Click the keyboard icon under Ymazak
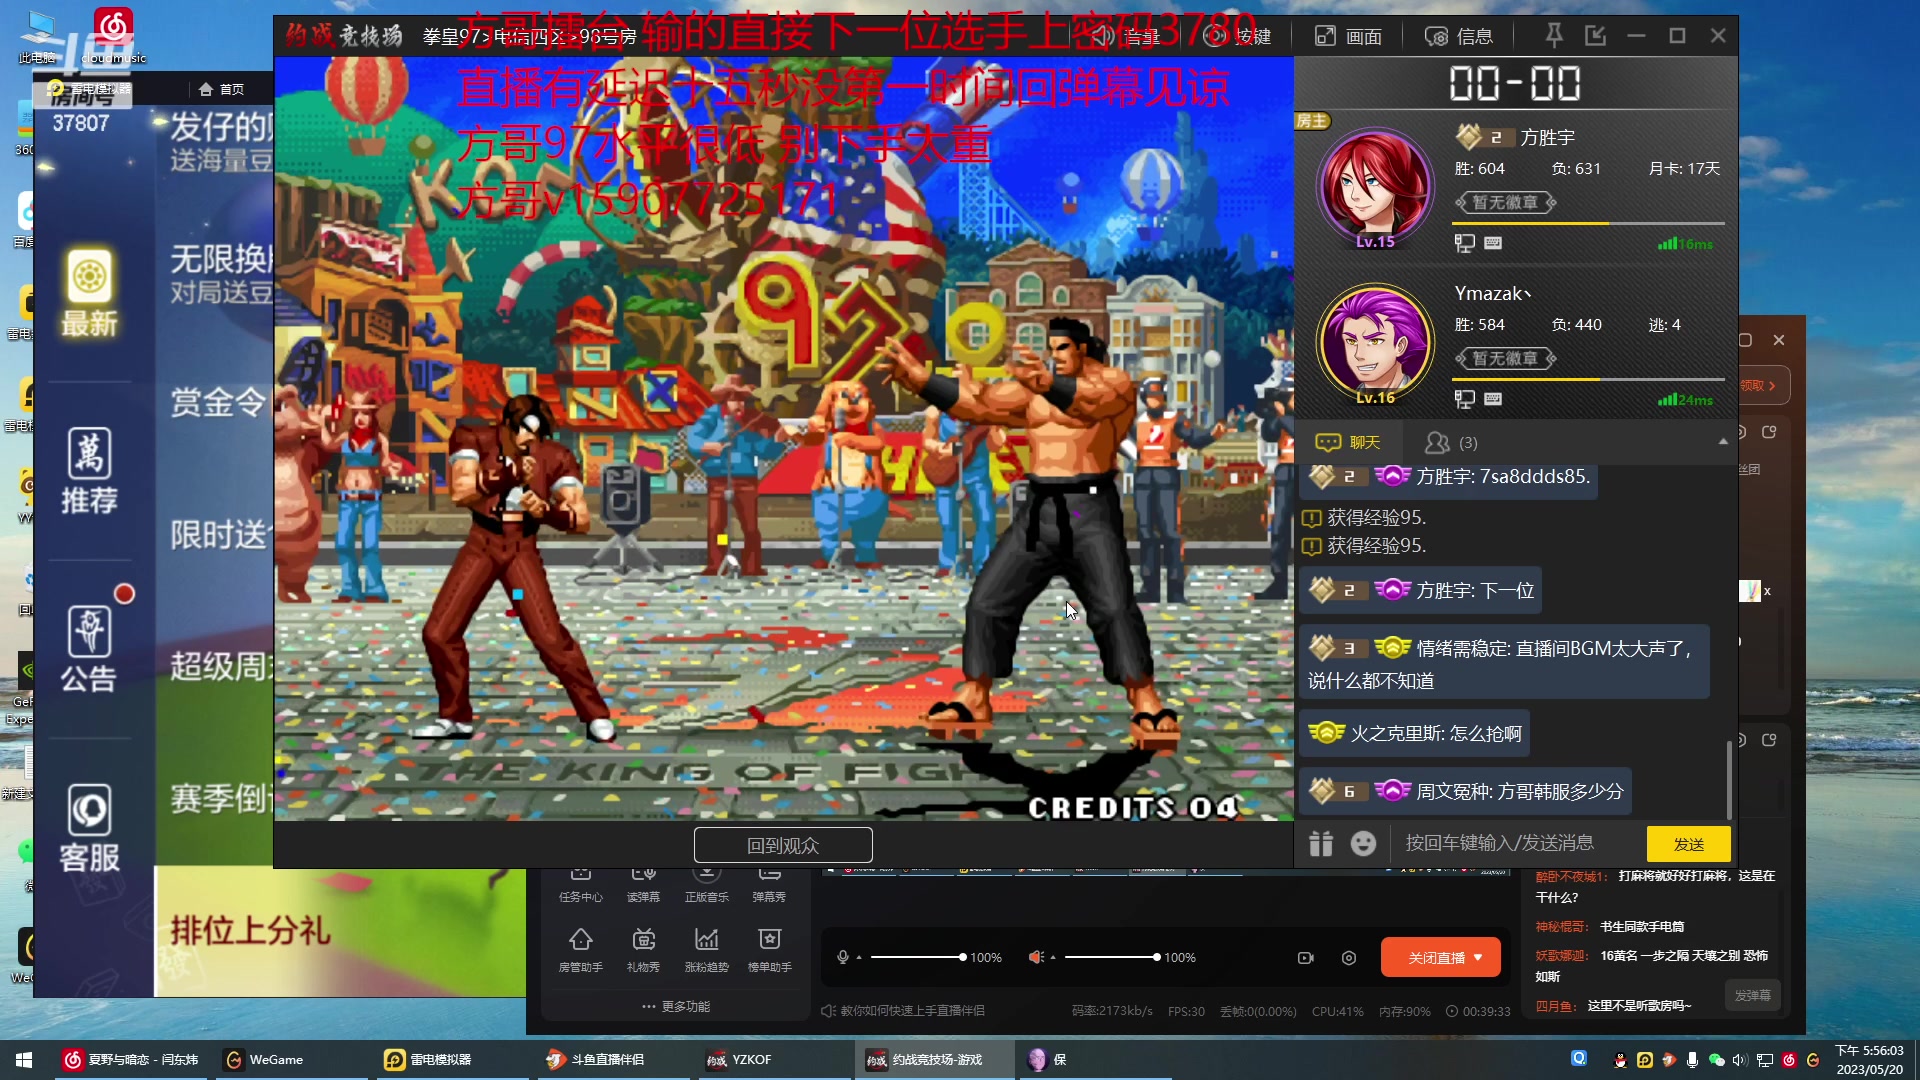 pos(1493,399)
